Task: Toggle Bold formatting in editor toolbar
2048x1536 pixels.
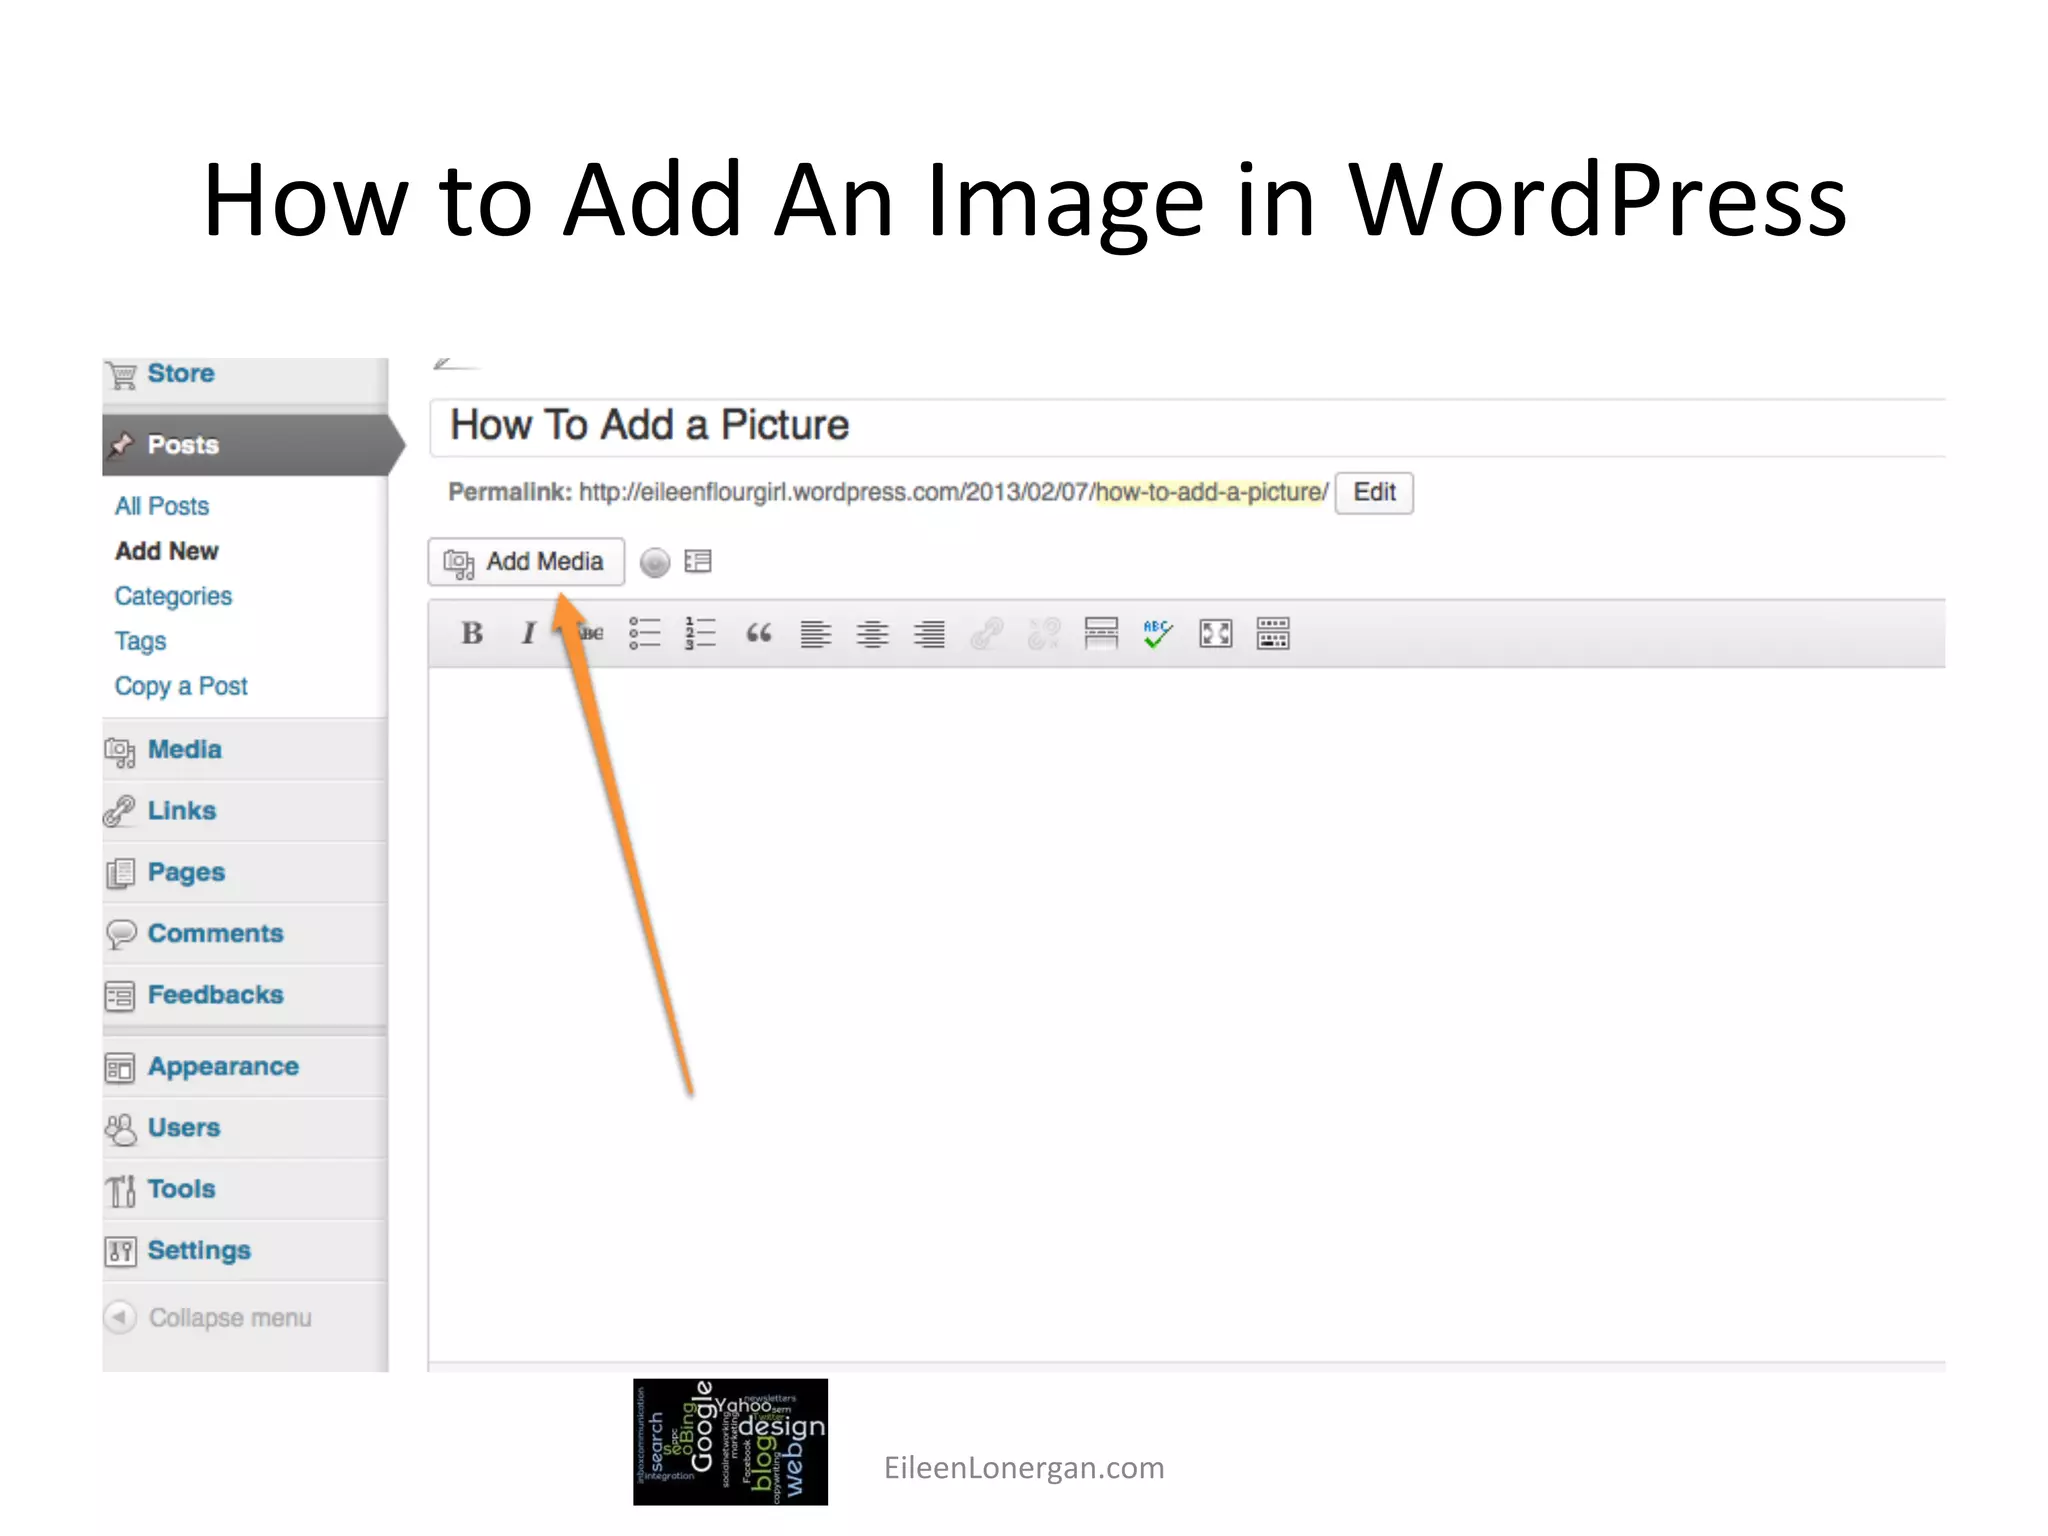Action: 472,634
